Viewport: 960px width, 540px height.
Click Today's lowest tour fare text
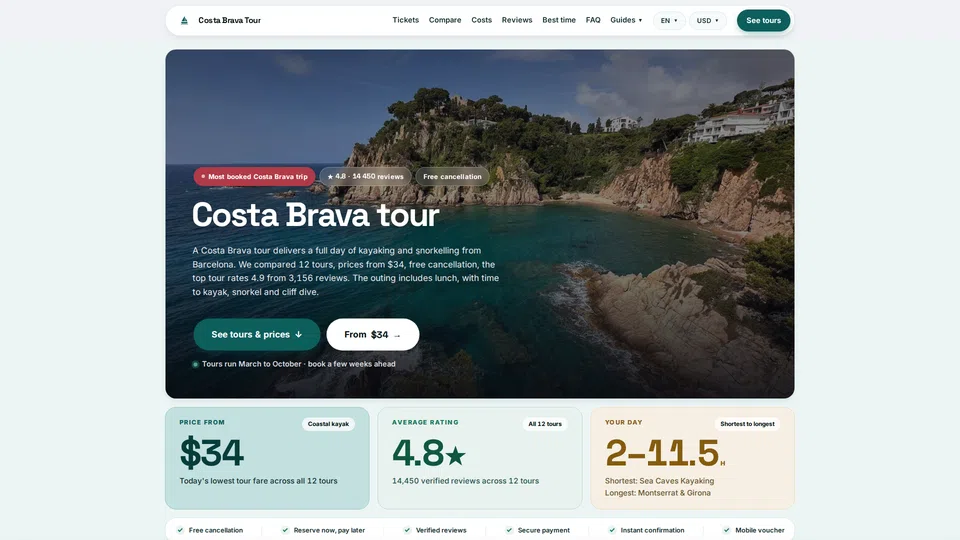point(258,481)
